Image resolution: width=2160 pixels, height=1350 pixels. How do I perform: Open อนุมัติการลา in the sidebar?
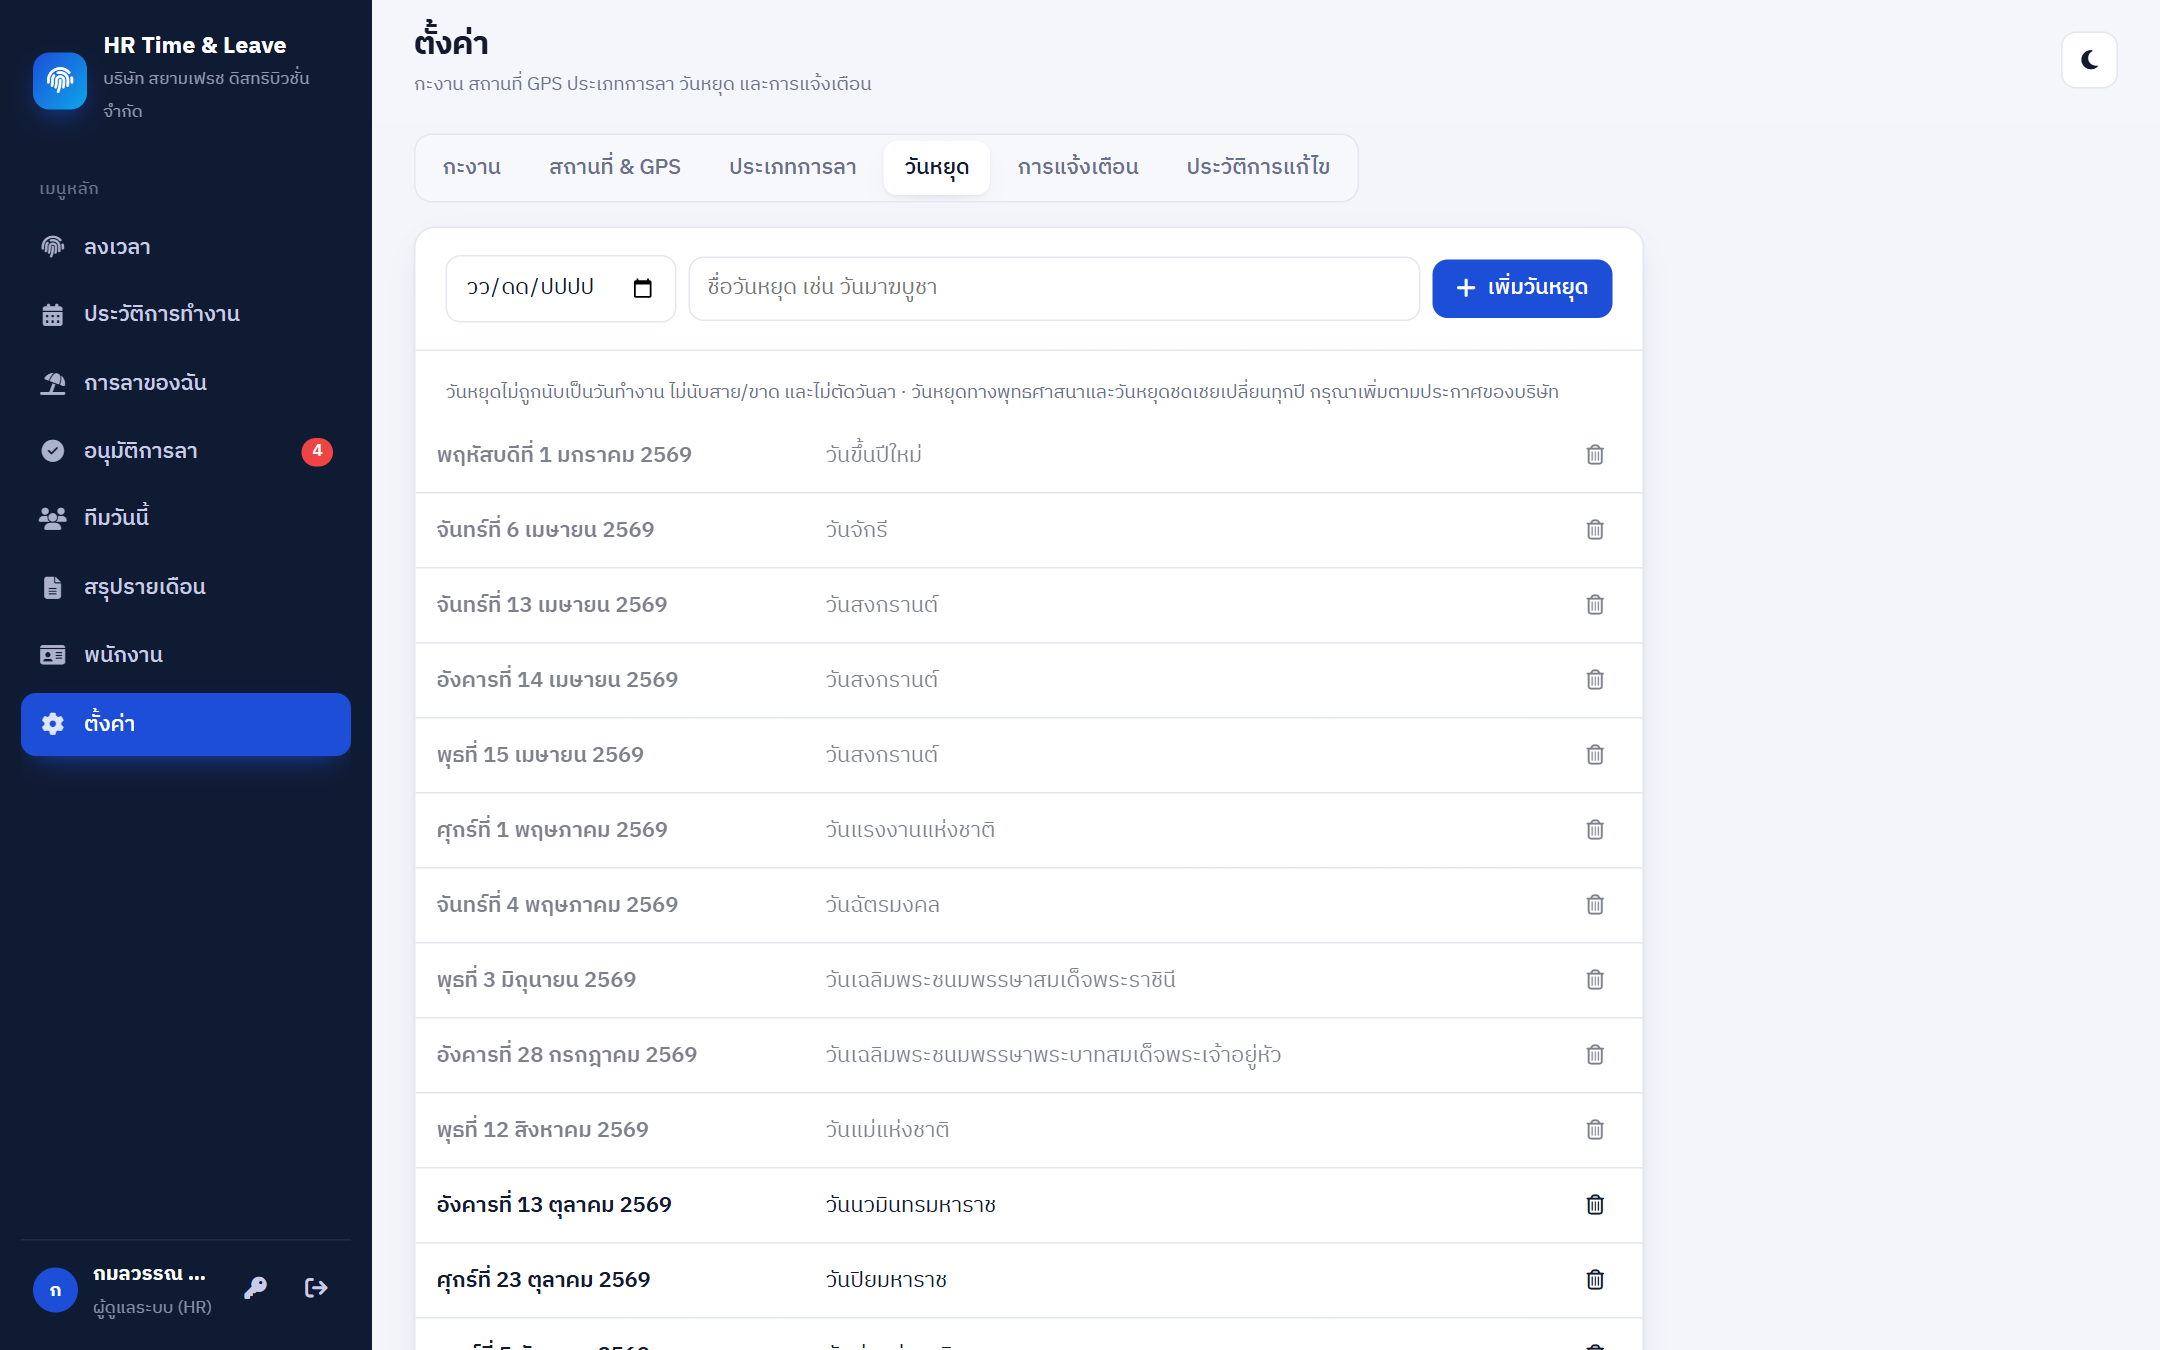pyautogui.click(x=186, y=451)
